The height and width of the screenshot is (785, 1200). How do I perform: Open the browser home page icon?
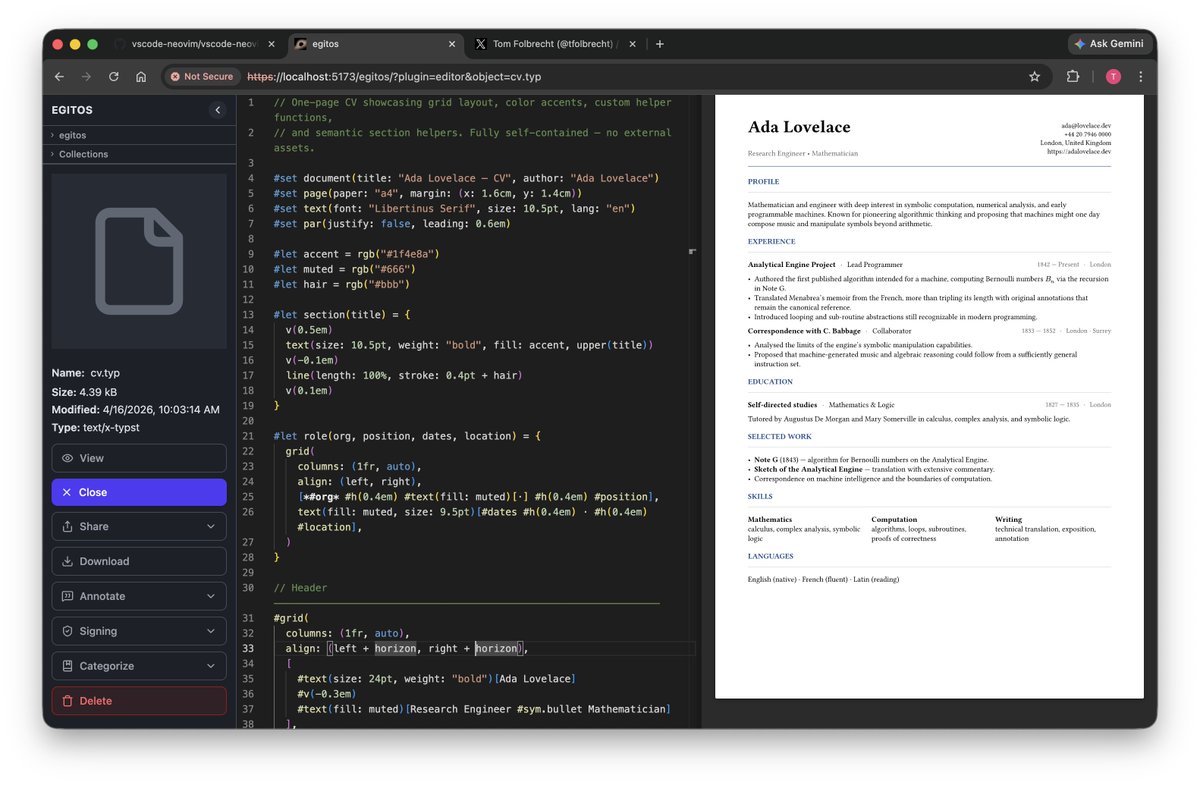pos(141,76)
